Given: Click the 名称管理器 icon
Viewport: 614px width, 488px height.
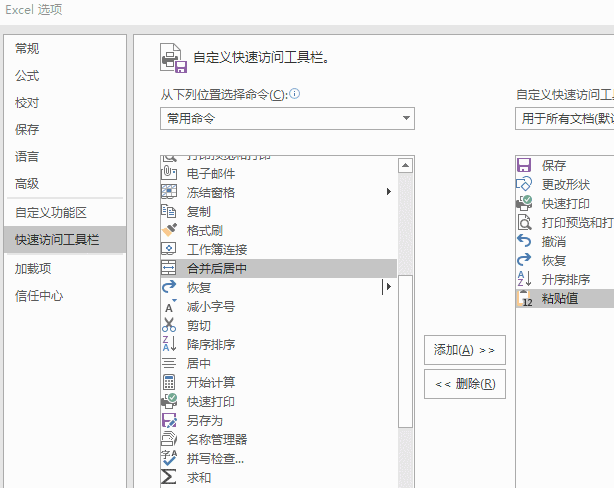Looking at the screenshot, I should tap(169, 439).
